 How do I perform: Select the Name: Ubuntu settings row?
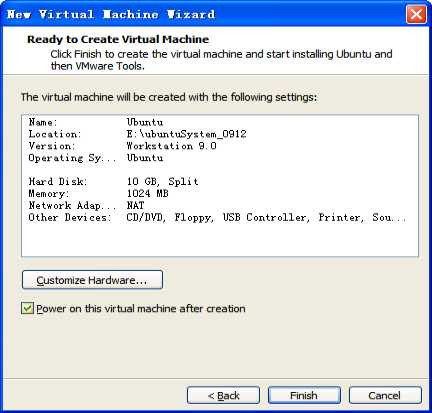point(220,122)
